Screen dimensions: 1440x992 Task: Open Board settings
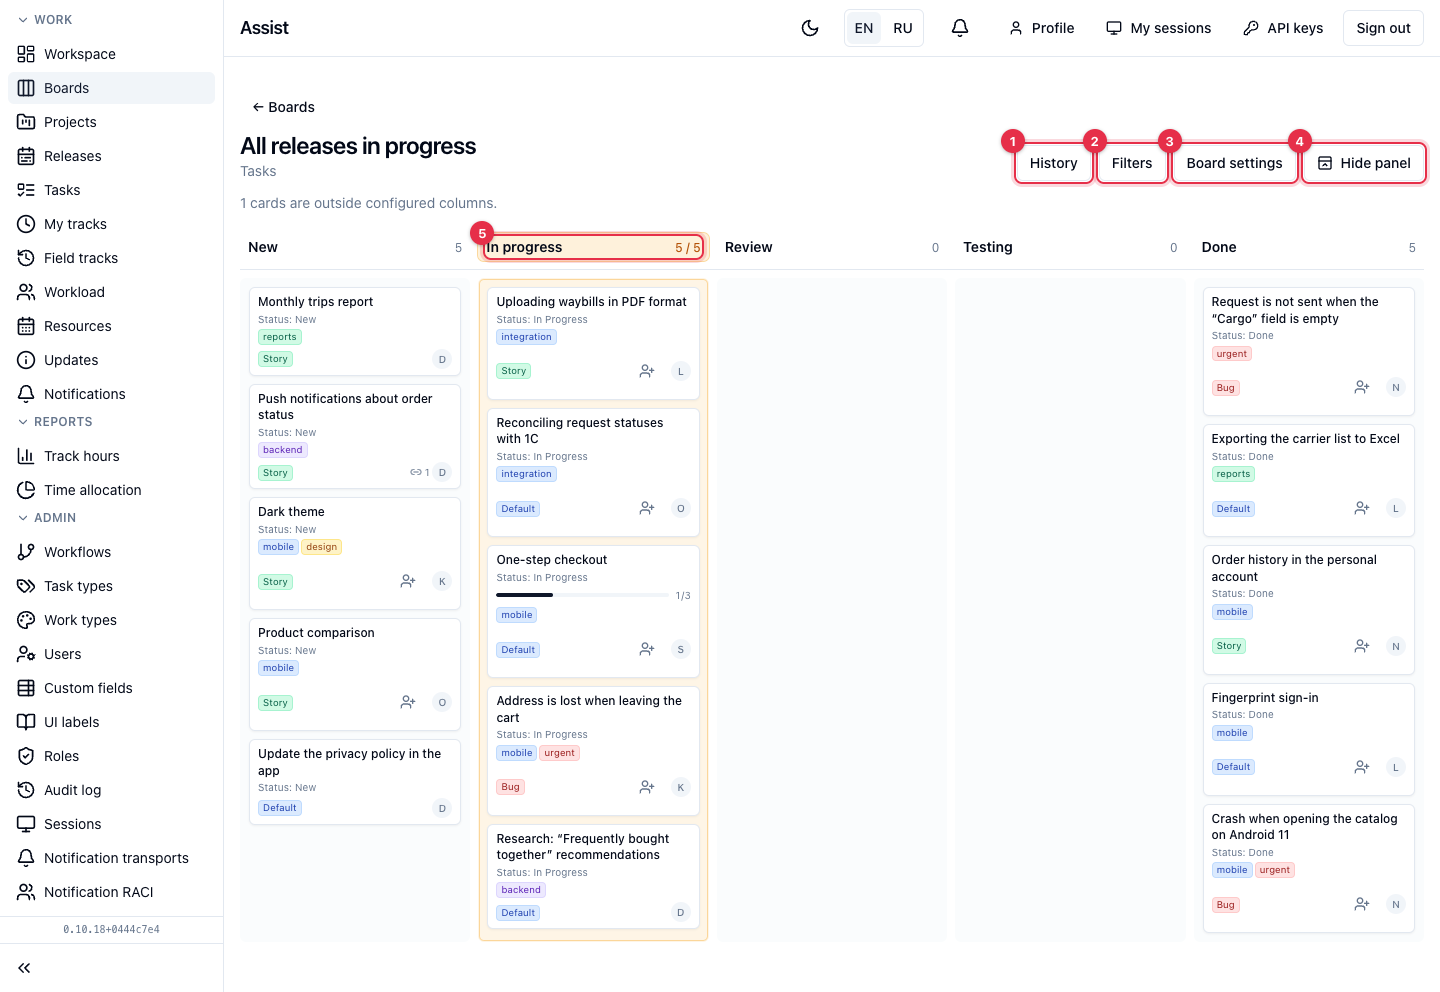(x=1234, y=163)
